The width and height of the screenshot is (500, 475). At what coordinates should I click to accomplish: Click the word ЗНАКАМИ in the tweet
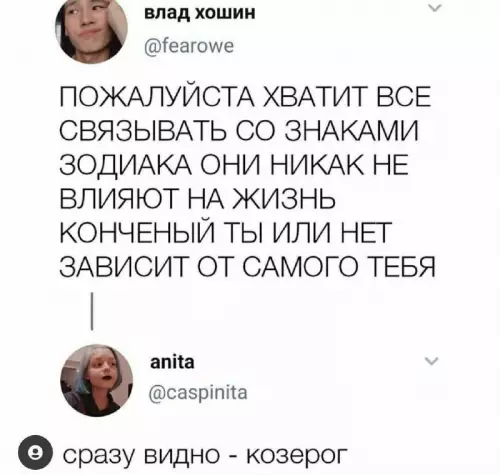[x=352, y=131]
